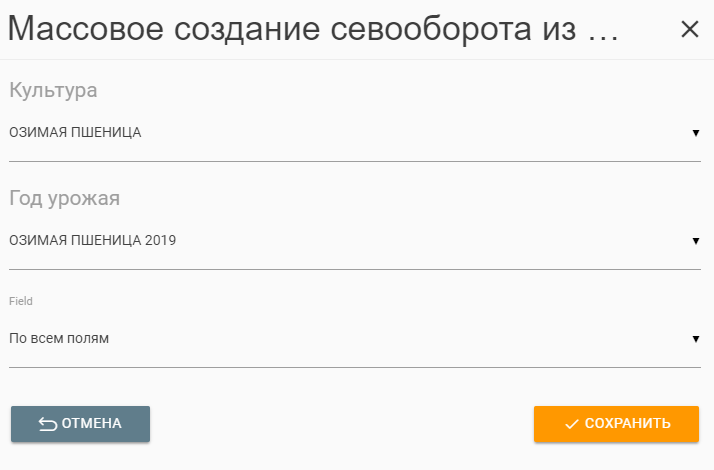Click the back-arrow icon on the Отмена button
Viewport: 714px width, 470px height.
click(48, 424)
